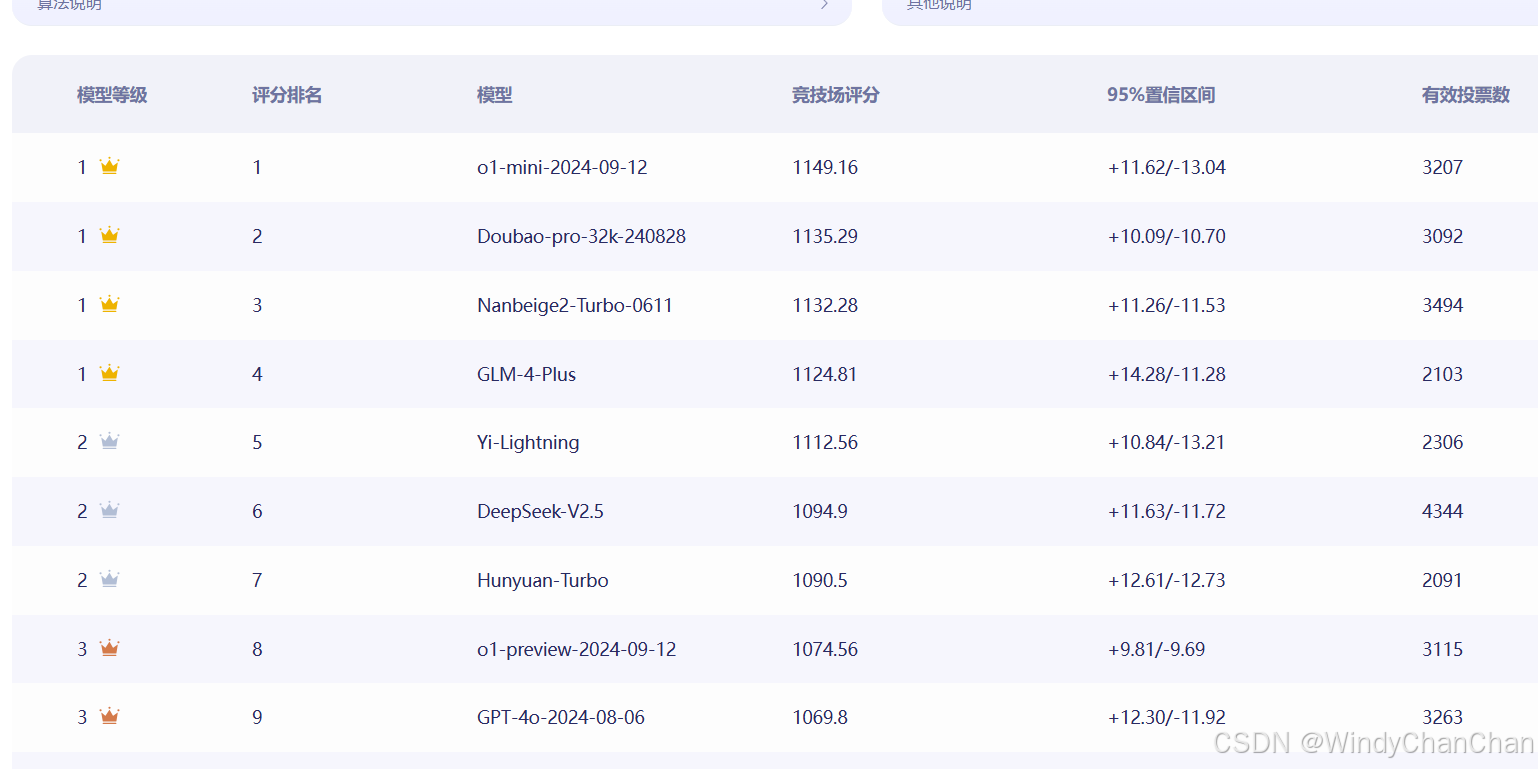Viewport: 1538px width, 769px height.
Task: Click rank number 8 in the o1-preview row
Action: [x=257, y=649]
